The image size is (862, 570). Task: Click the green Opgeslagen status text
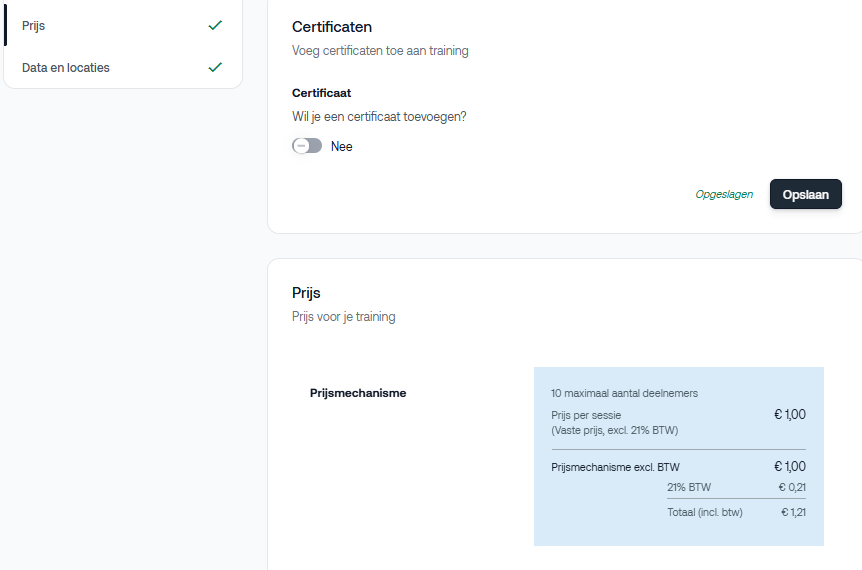click(x=724, y=194)
